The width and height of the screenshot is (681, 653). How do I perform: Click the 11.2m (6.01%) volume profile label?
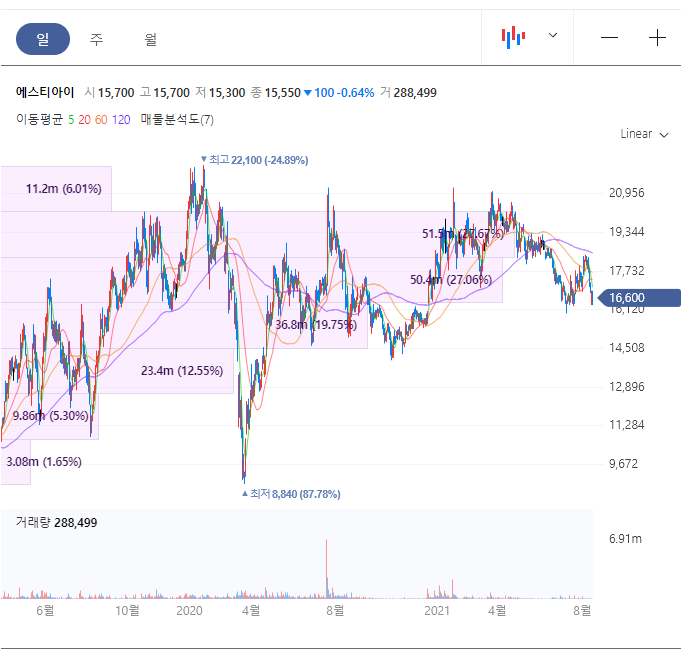click(63, 189)
